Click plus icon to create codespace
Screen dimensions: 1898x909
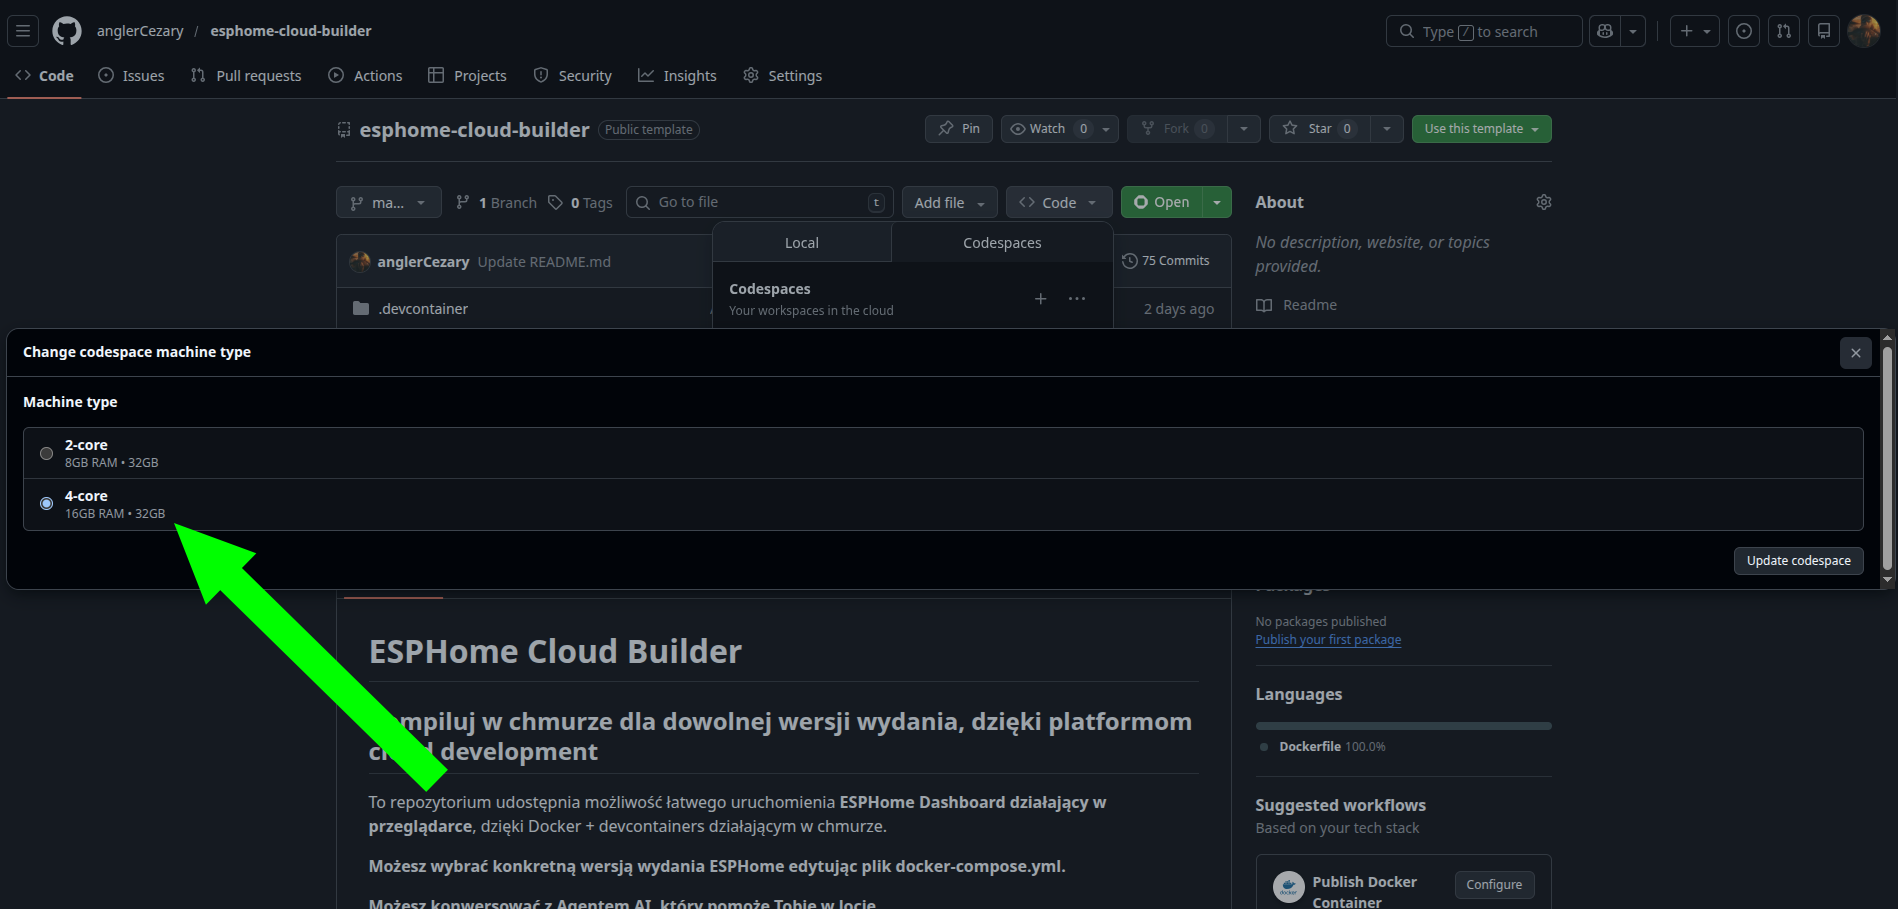[1040, 299]
